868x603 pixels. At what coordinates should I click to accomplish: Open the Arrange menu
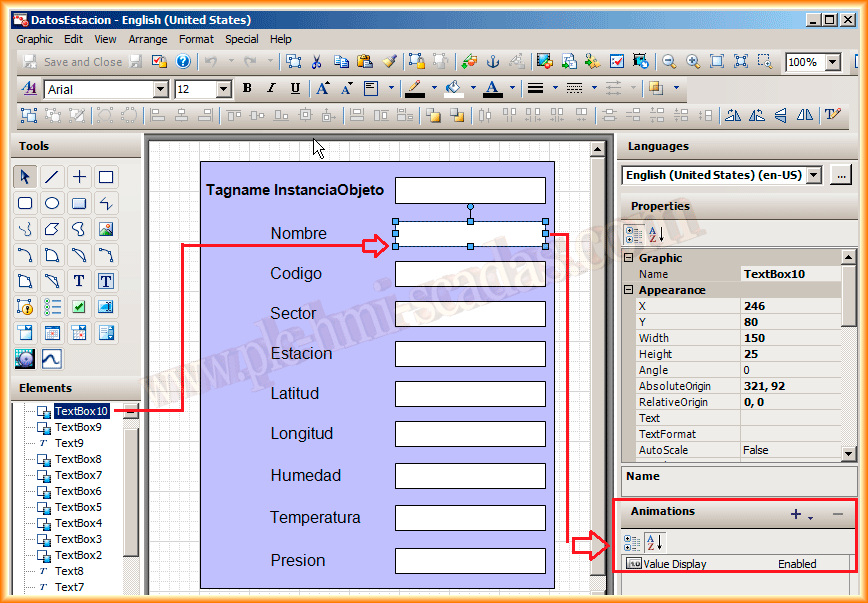point(148,39)
